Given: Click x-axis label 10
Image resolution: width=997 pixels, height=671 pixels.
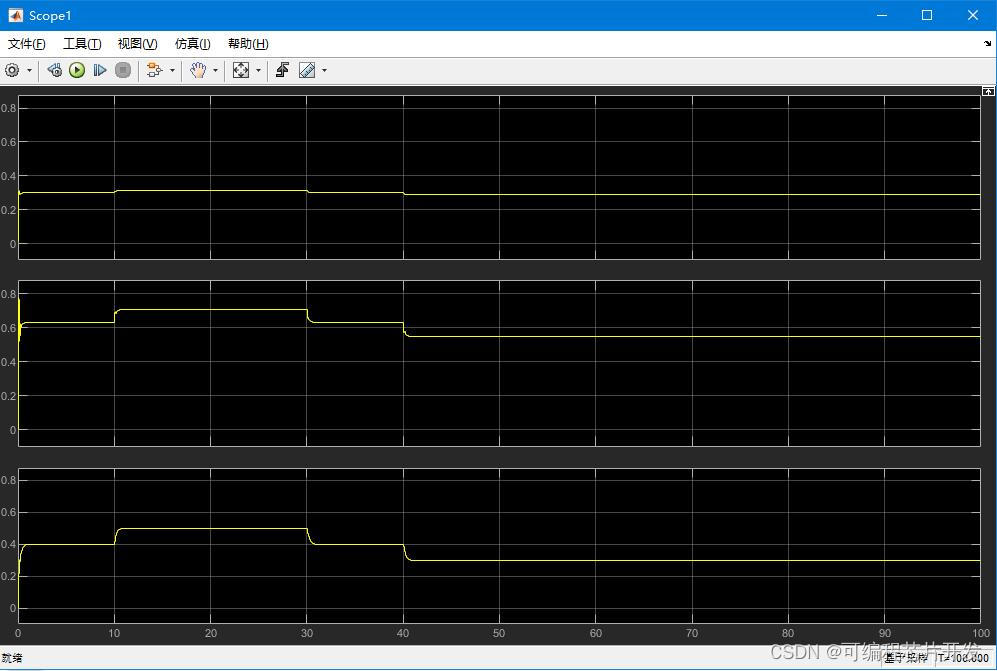Looking at the screenshot, I should (x=114, y=633).
